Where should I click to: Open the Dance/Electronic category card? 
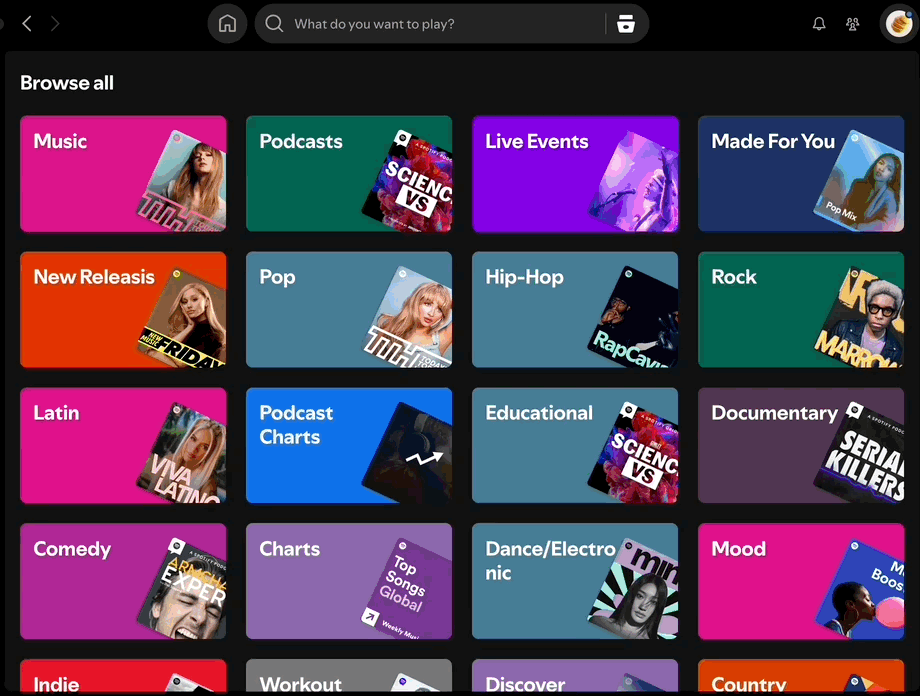point(575,582)
